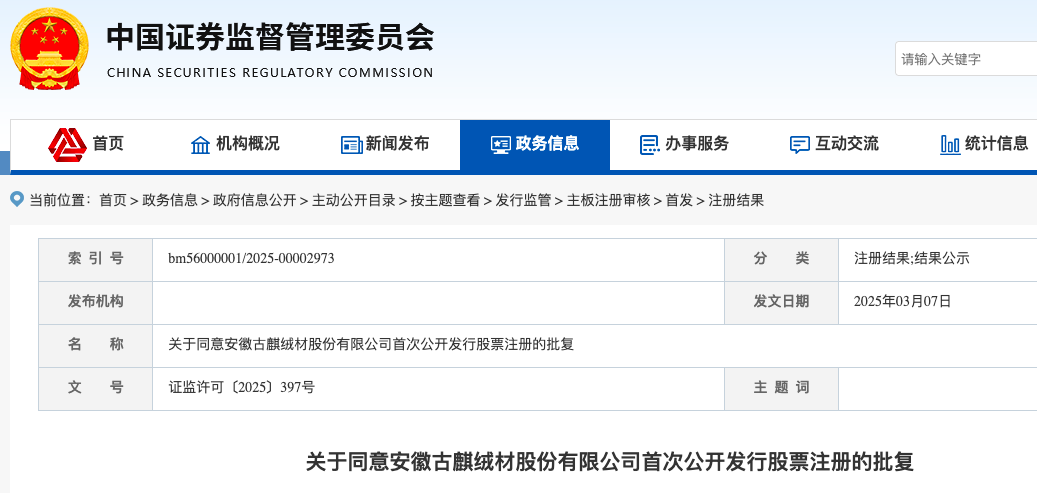Open the 机构概况 navigation tab
1037x493 pixels.
tap(248, 144)
